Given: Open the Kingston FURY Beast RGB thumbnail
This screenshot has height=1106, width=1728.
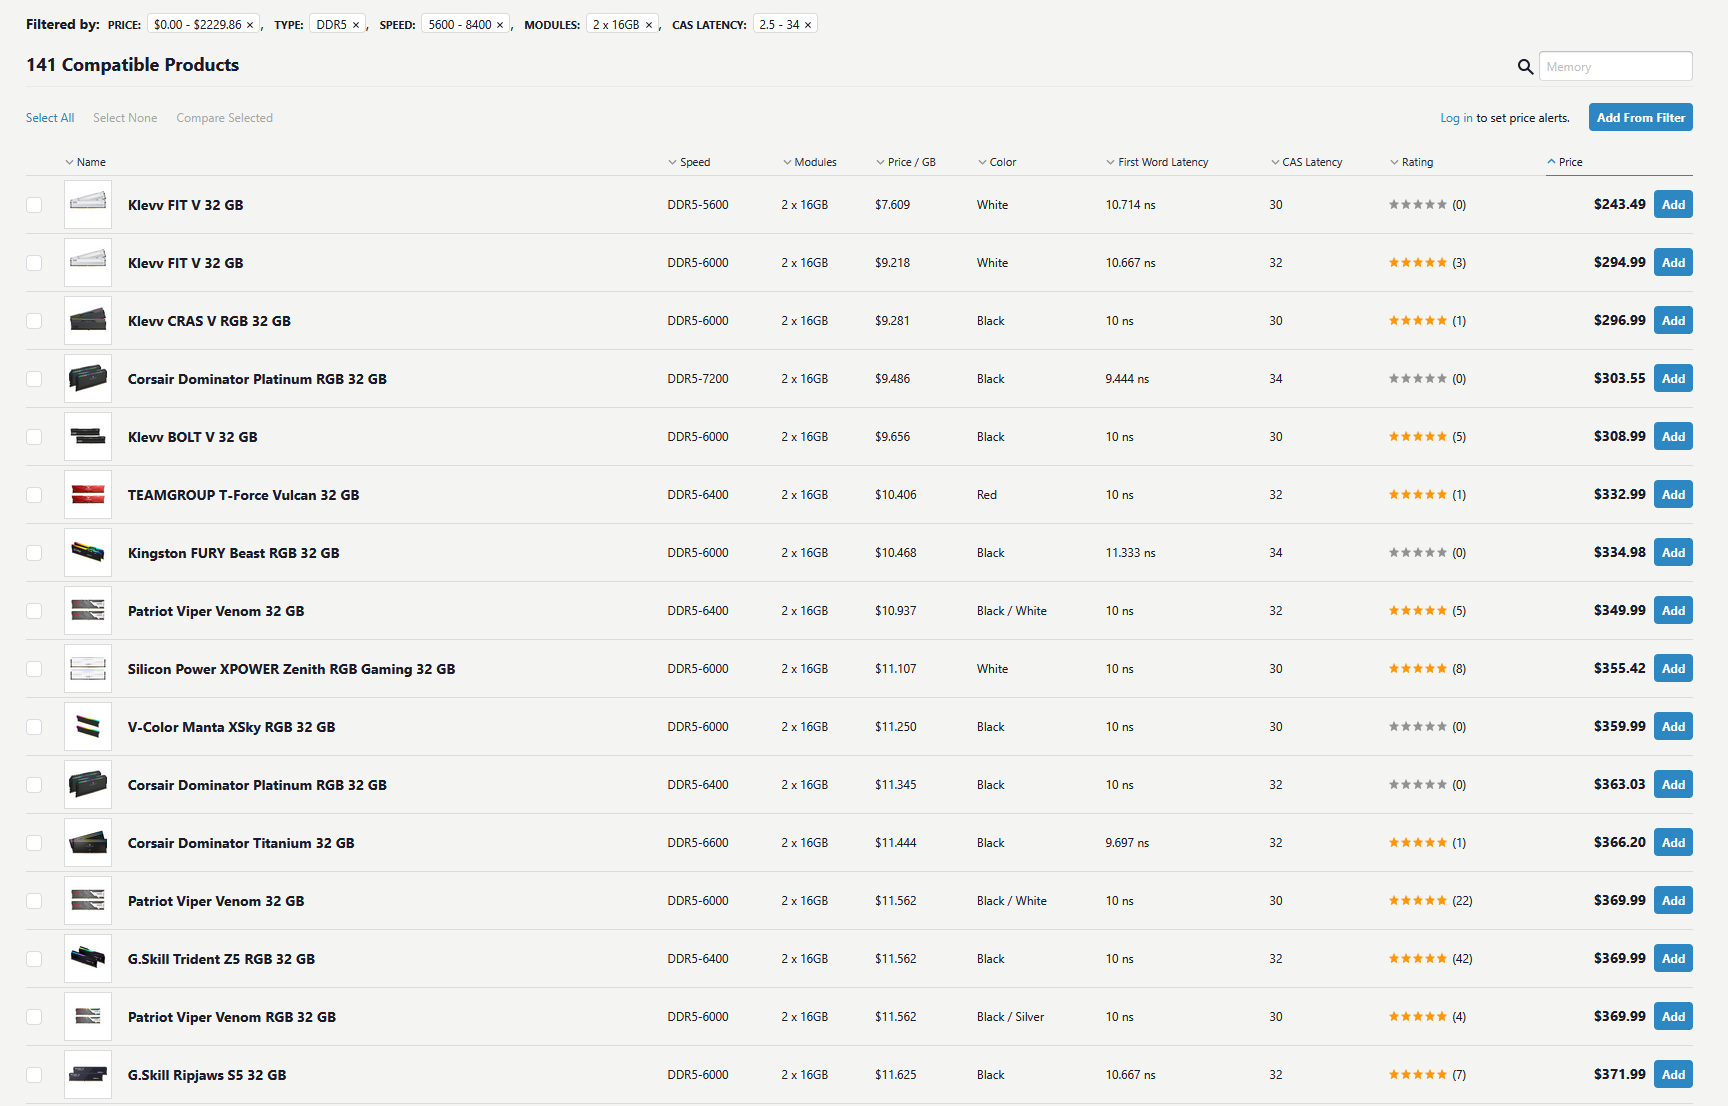Looking at the screenshot, I should pos(88,553).
